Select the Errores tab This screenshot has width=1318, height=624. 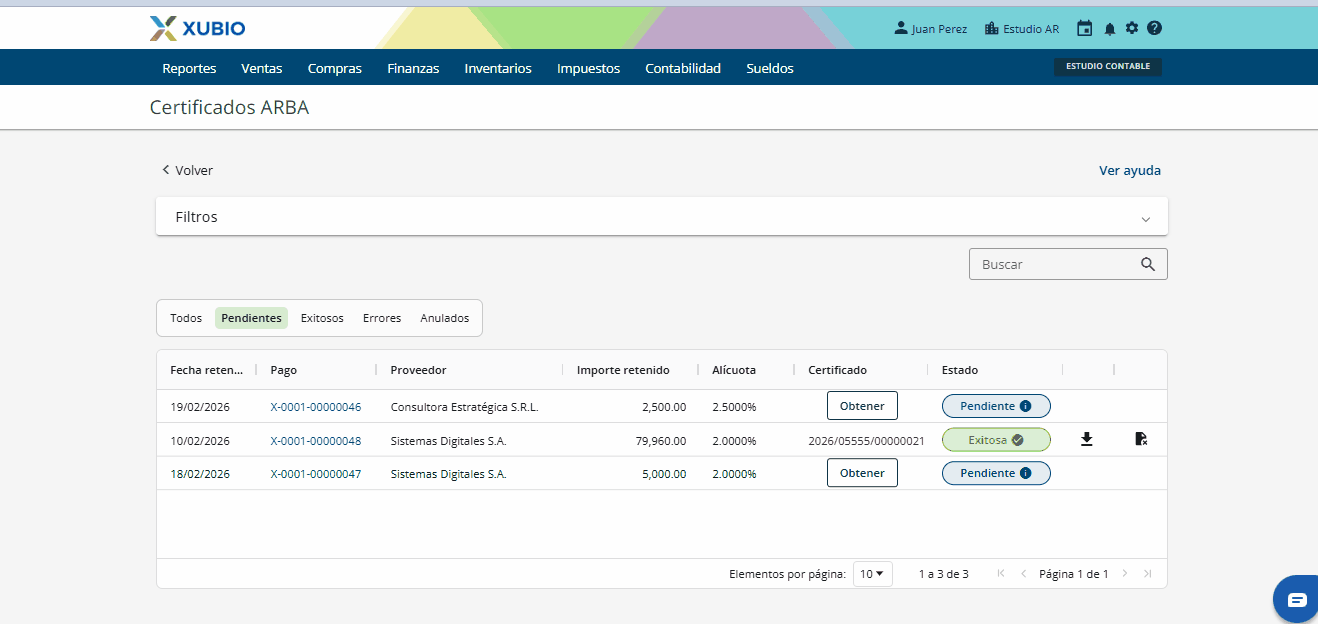pyautogui.click(x=382, y=318)
